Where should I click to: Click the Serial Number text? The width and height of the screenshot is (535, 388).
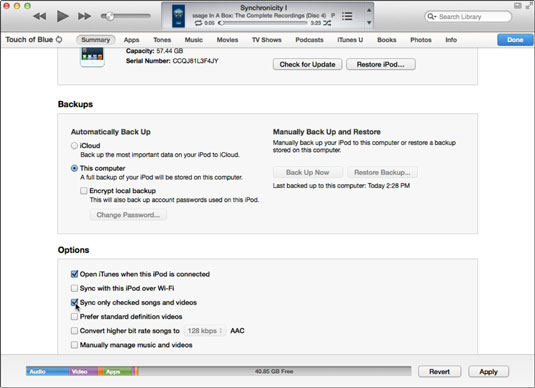172,61
